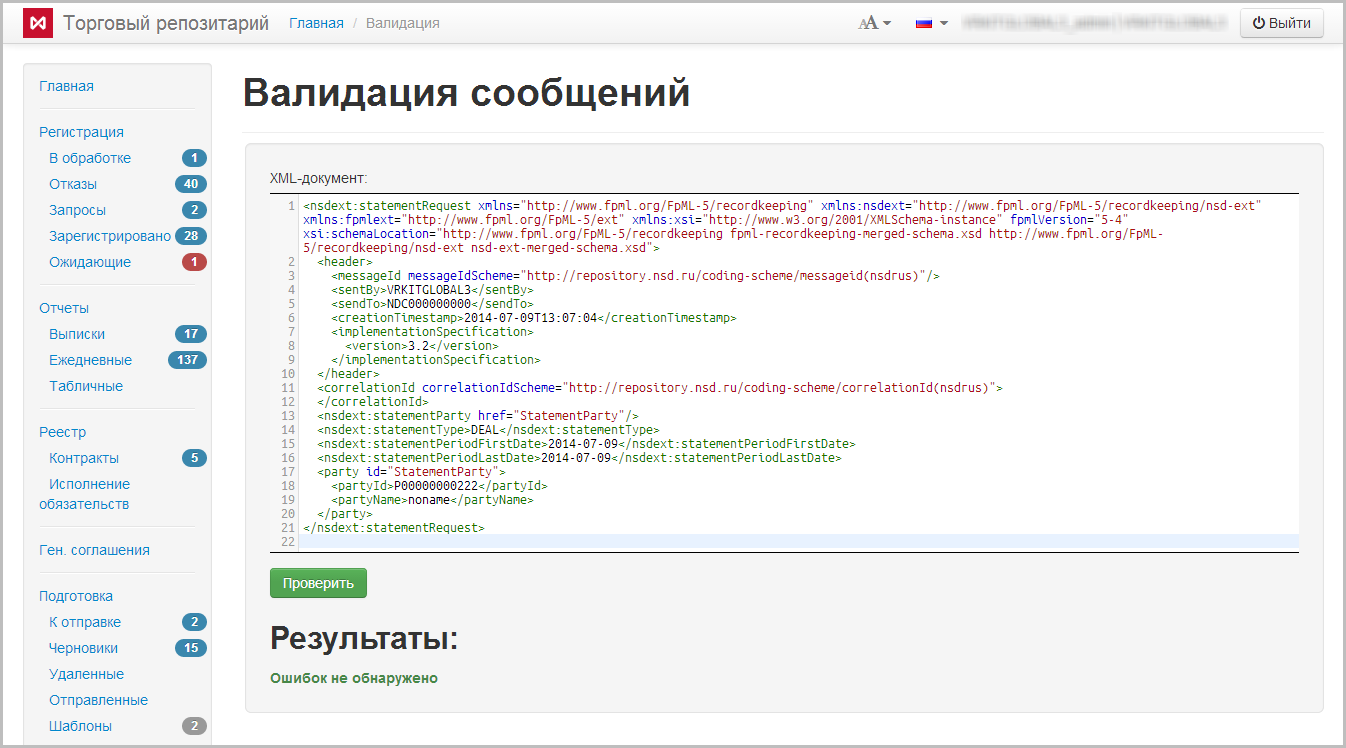
Task: Click the red Moscow Exchange logo icon
Action: click(x=38, y=23)
